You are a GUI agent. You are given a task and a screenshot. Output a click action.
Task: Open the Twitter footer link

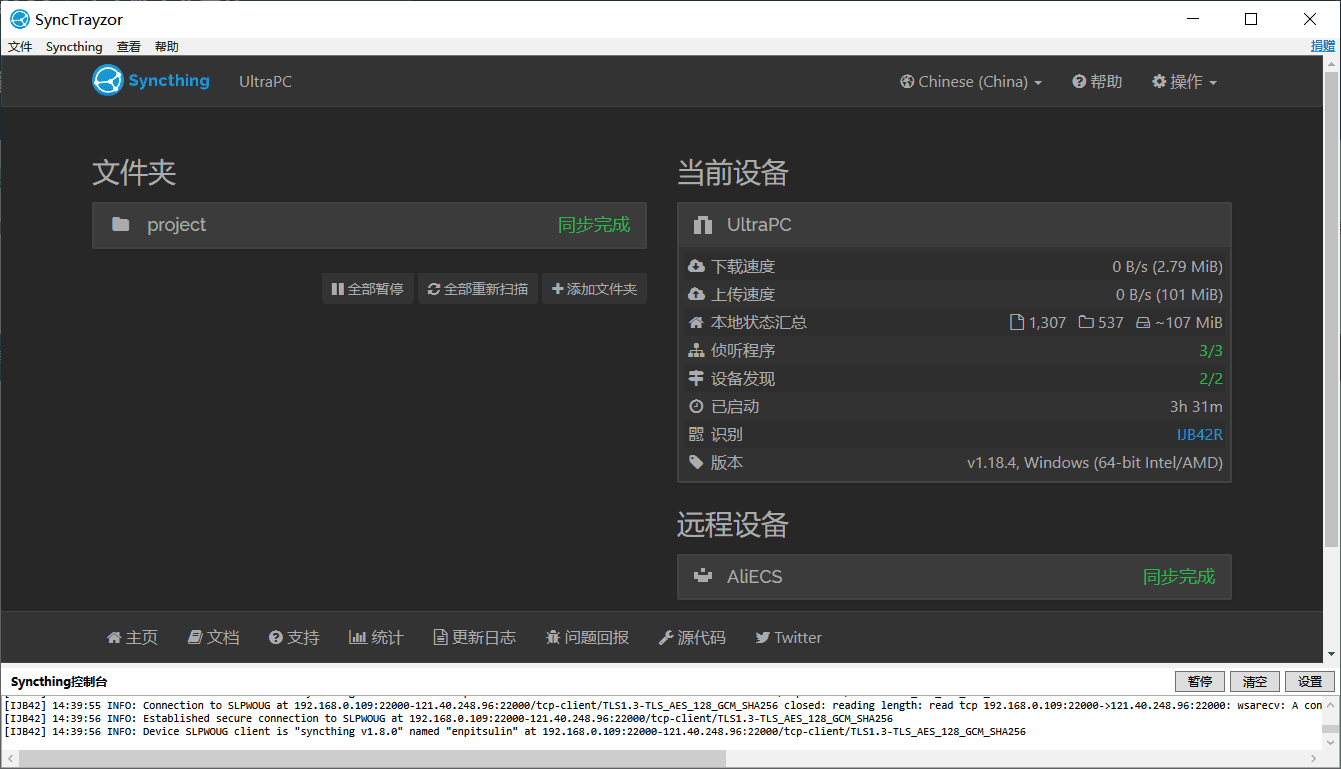789,638
